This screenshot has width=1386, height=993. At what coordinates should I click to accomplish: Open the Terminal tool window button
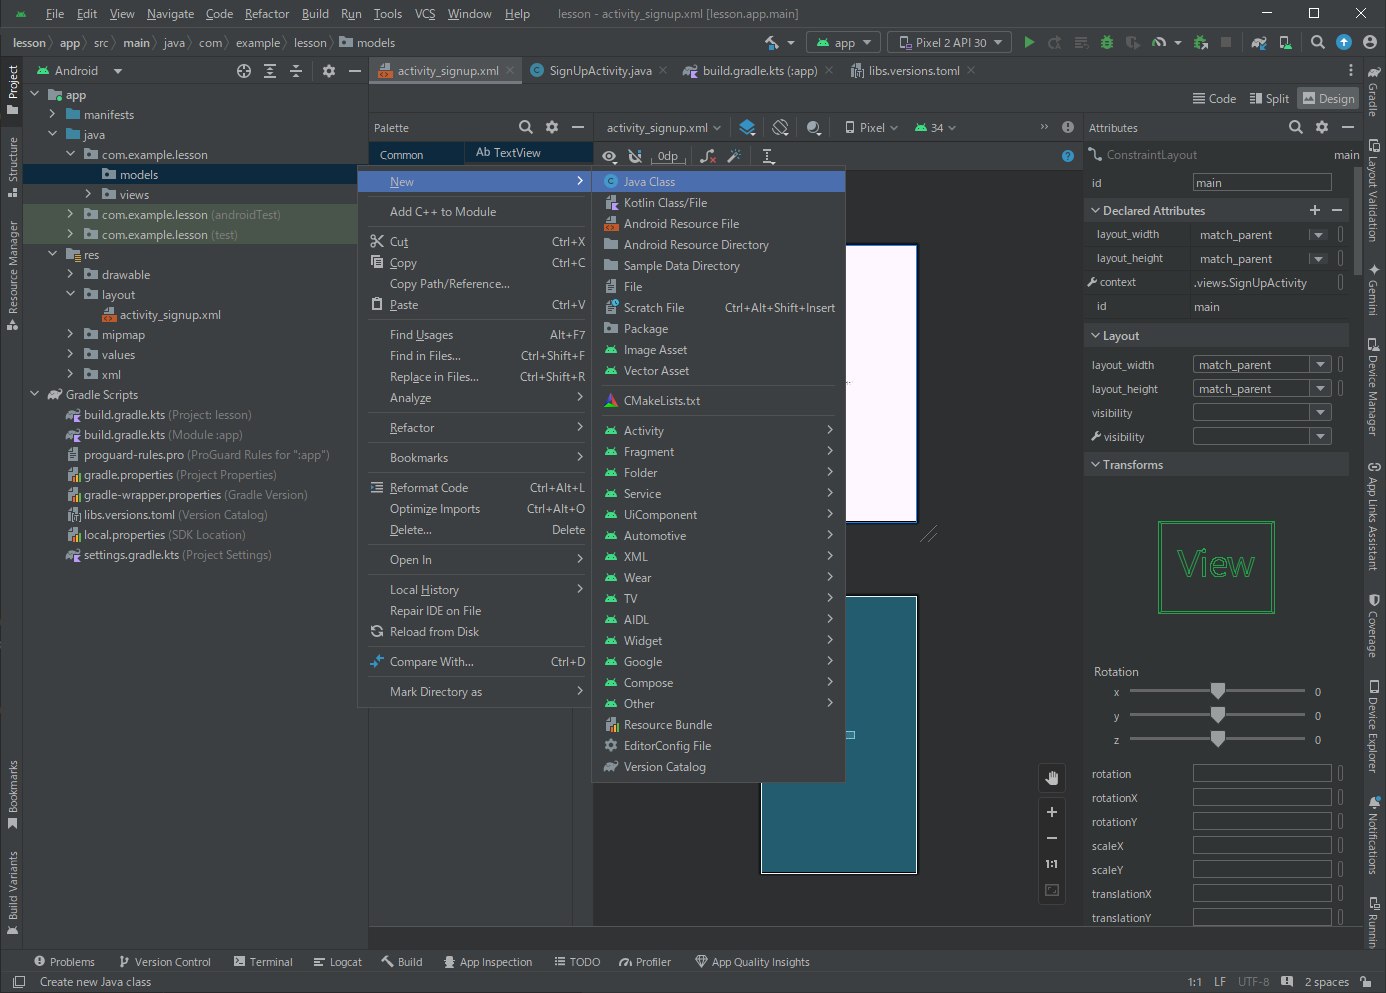(x=263, y=962)
